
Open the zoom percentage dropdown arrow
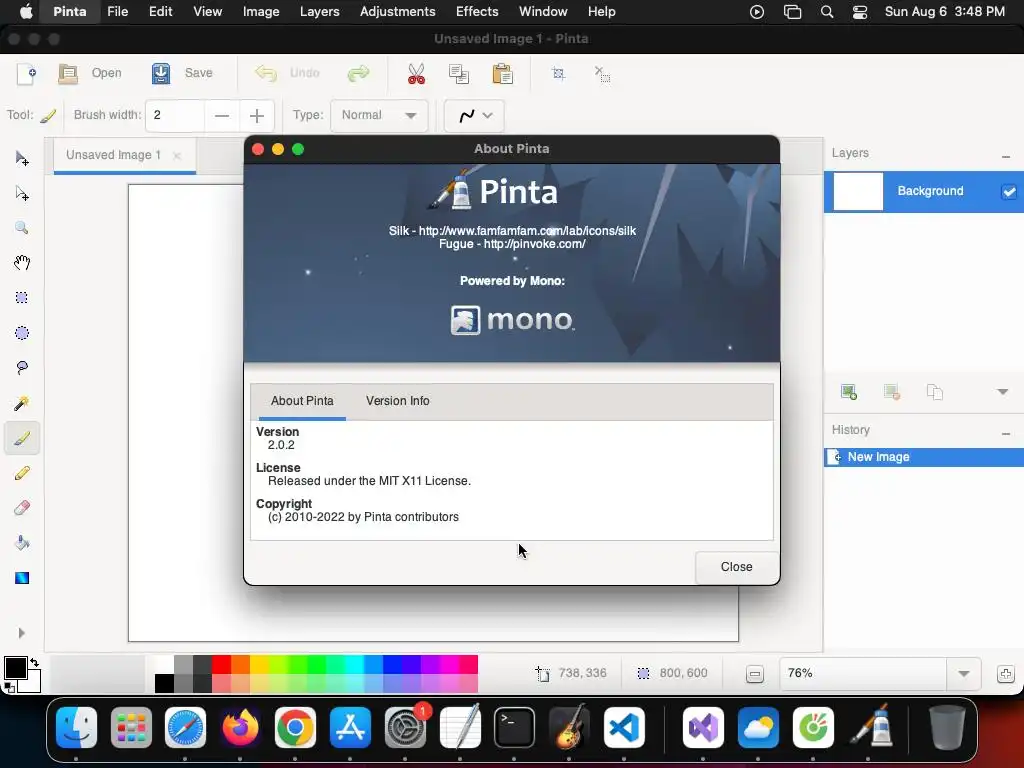point(963,674)
